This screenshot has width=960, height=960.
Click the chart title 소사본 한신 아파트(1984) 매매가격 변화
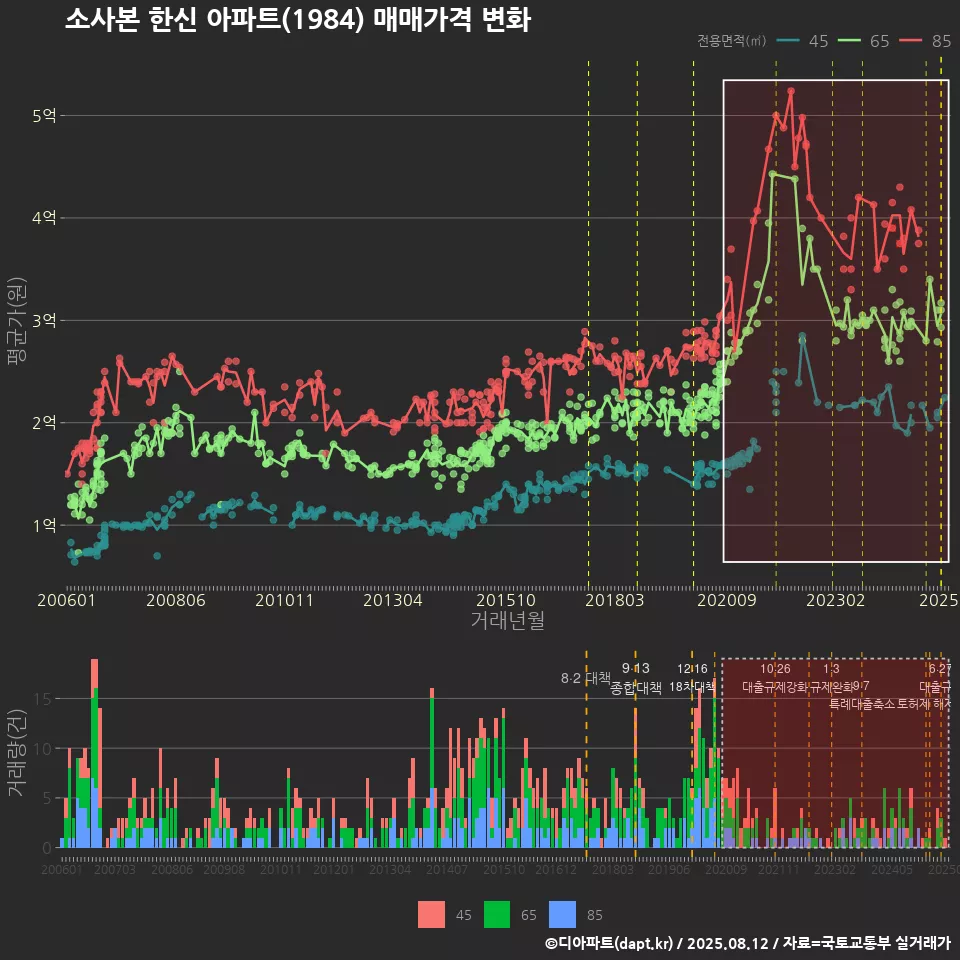pos(298,20)
